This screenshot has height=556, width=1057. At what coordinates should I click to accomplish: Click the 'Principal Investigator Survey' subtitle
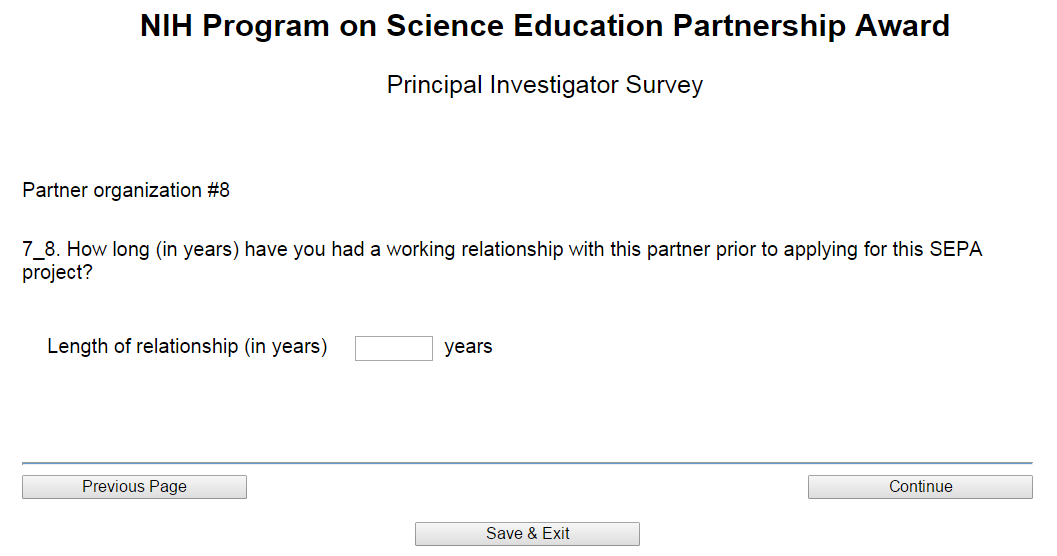coord(544,85)
